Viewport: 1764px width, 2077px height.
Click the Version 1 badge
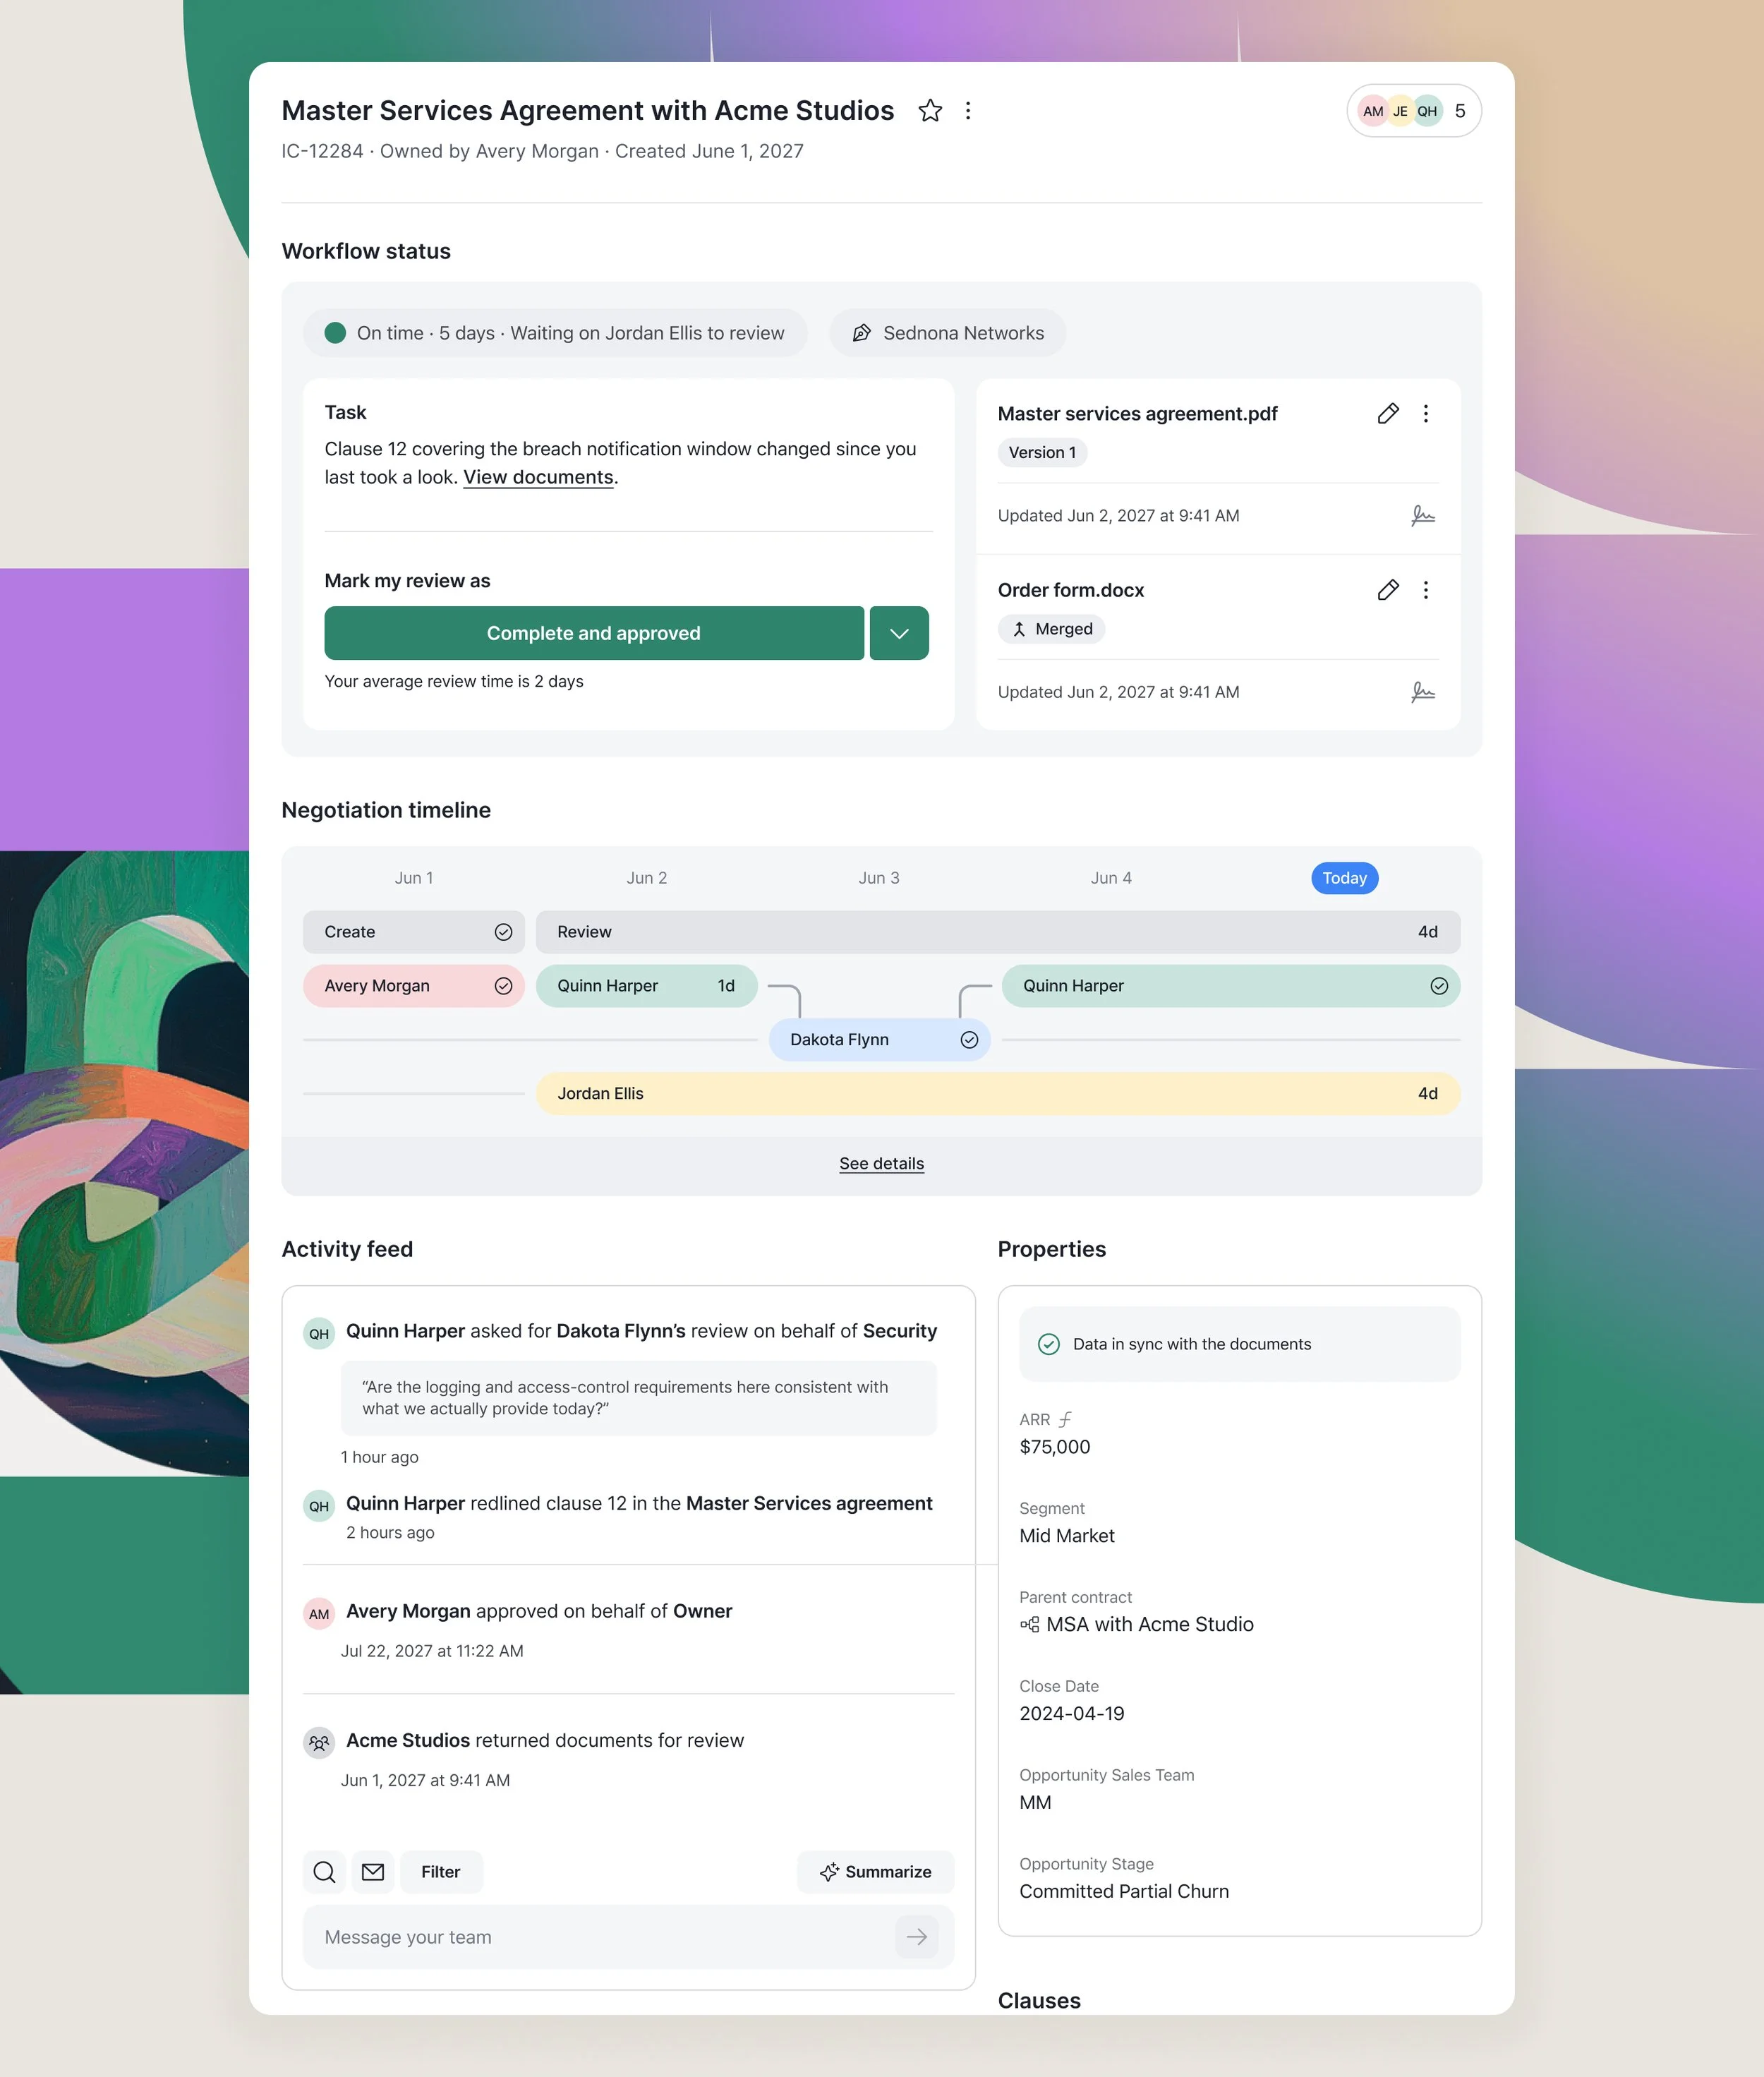pyautogui.click(x=1043, y=452)
